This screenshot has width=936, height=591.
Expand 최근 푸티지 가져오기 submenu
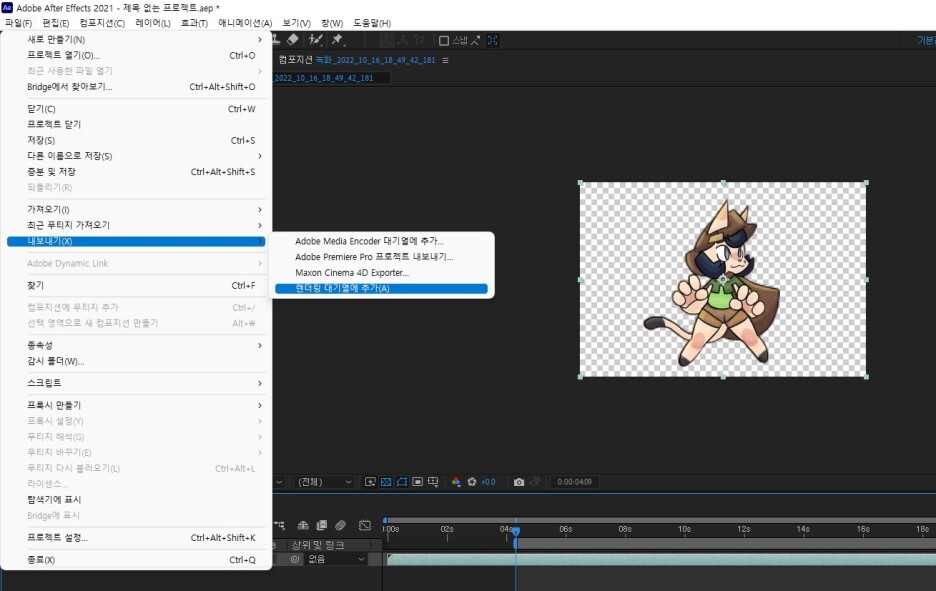tap(136, 224)
